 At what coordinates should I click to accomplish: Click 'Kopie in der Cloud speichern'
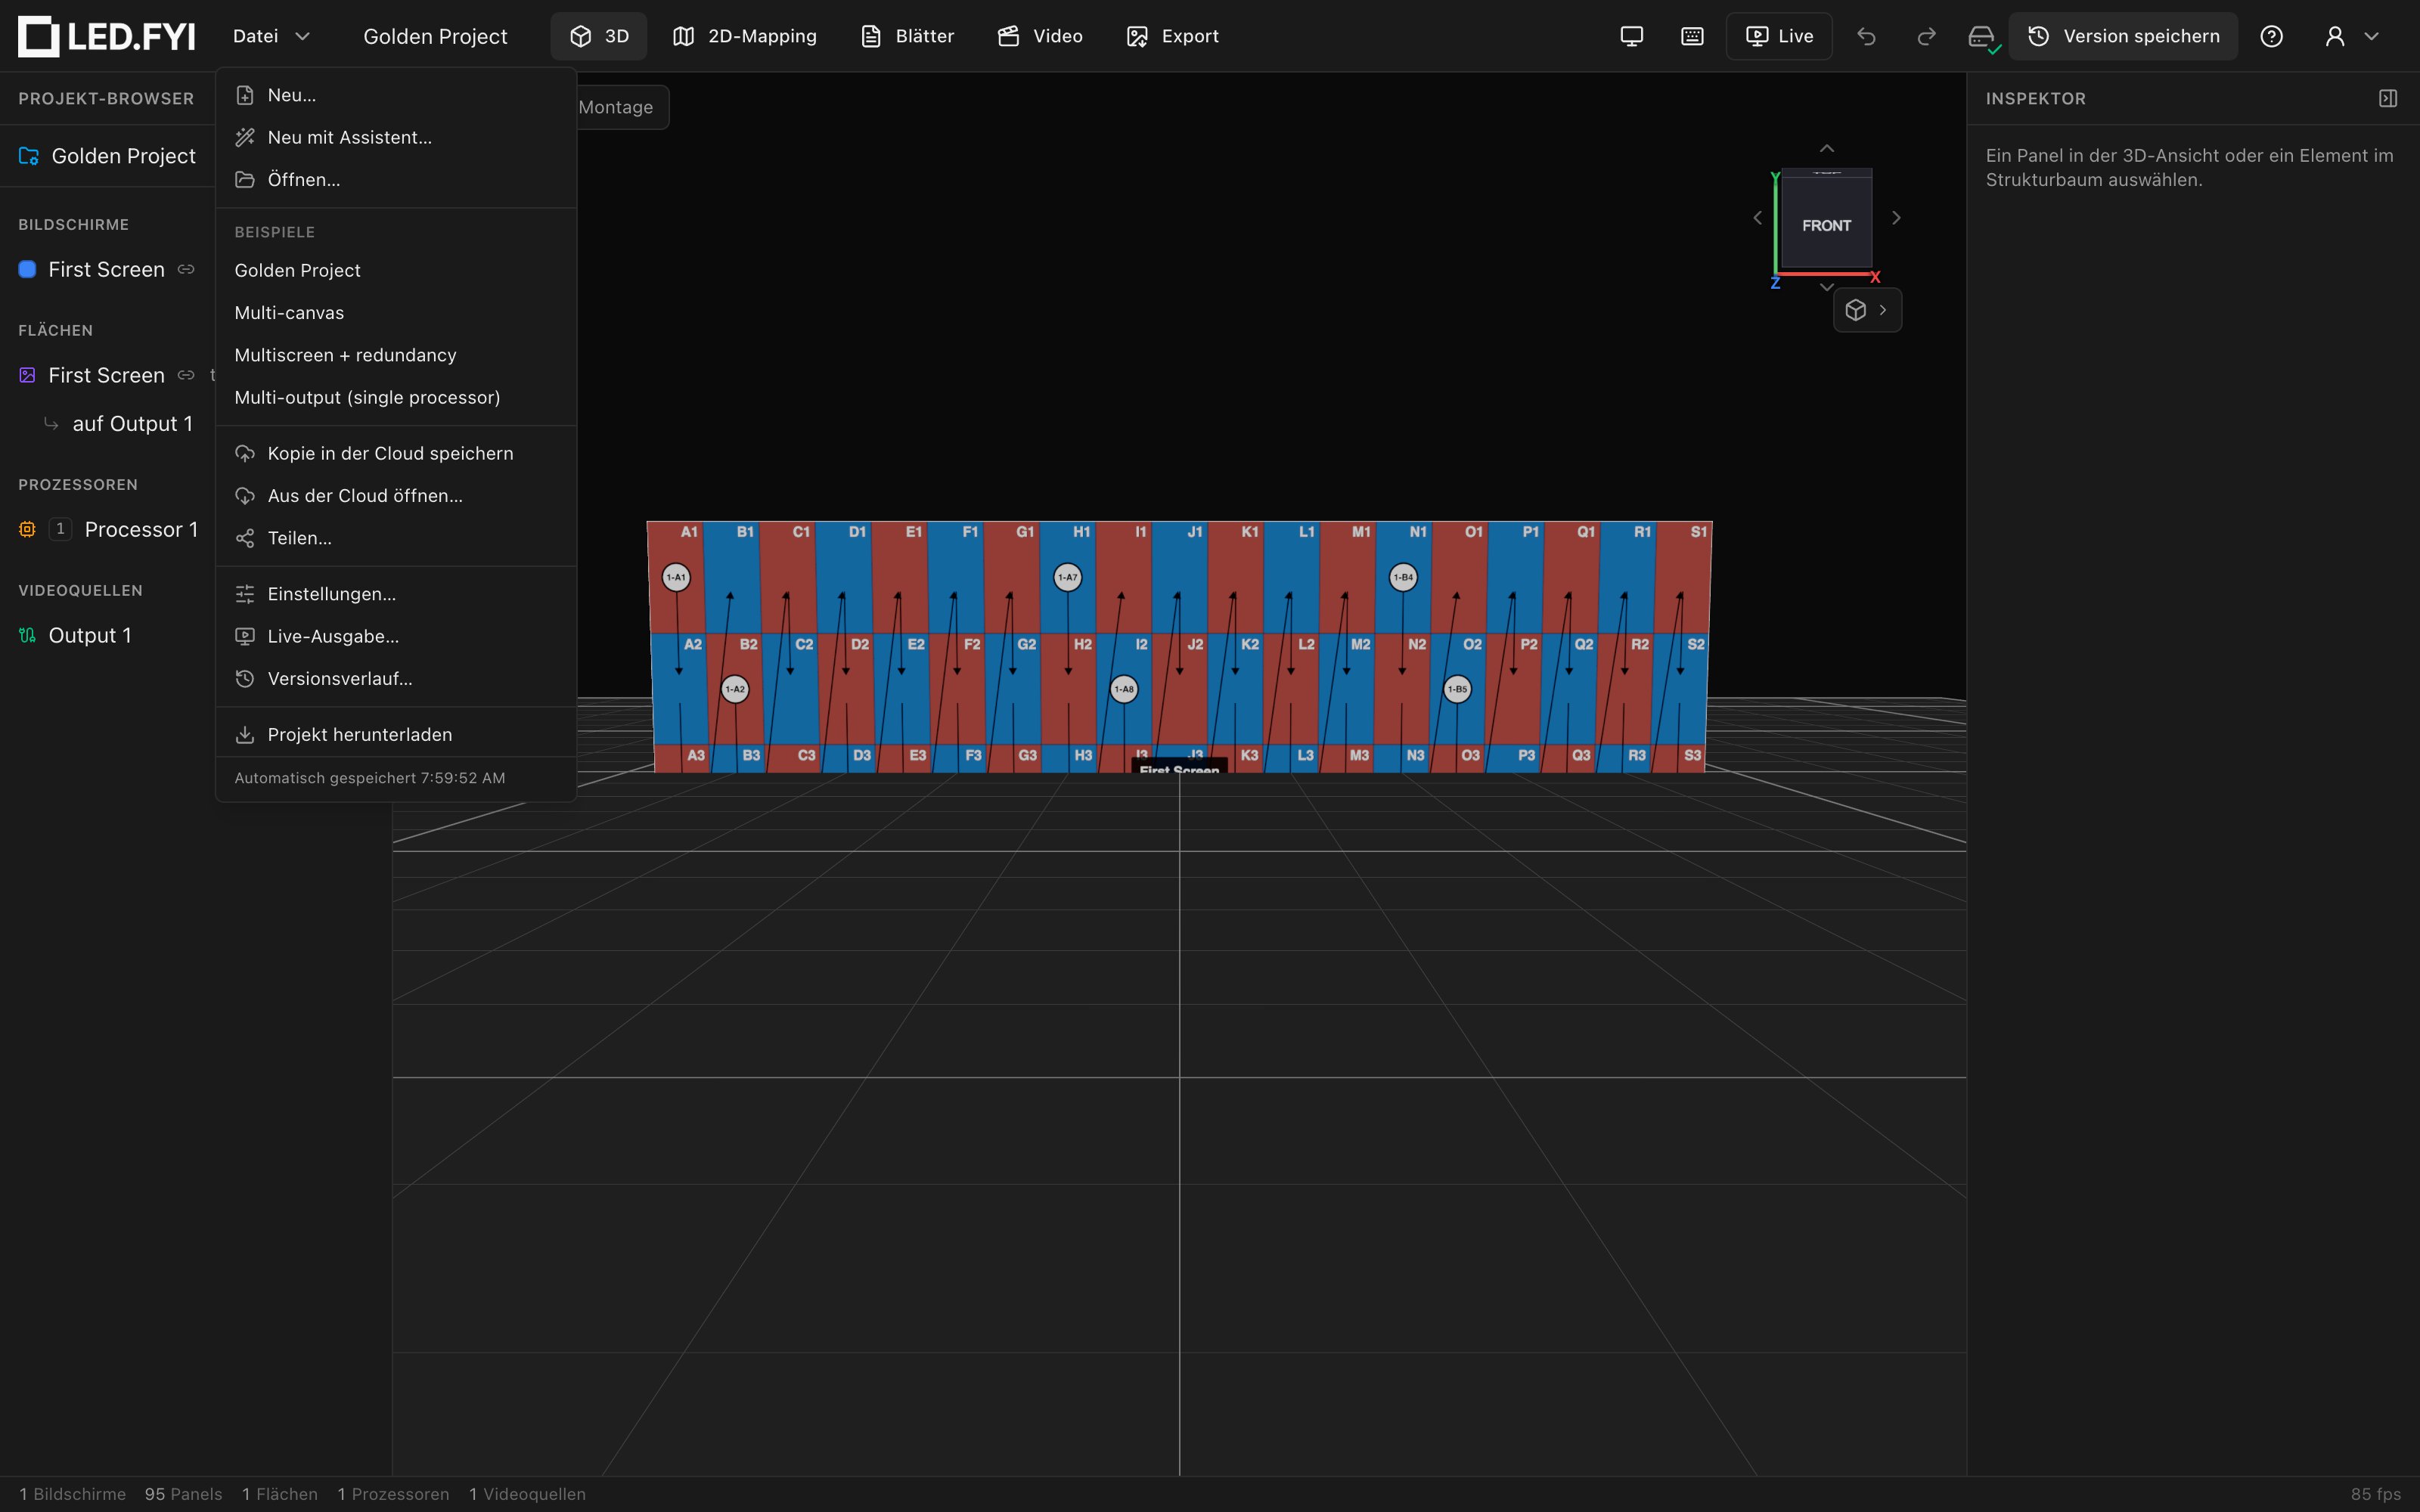point(396,454)
